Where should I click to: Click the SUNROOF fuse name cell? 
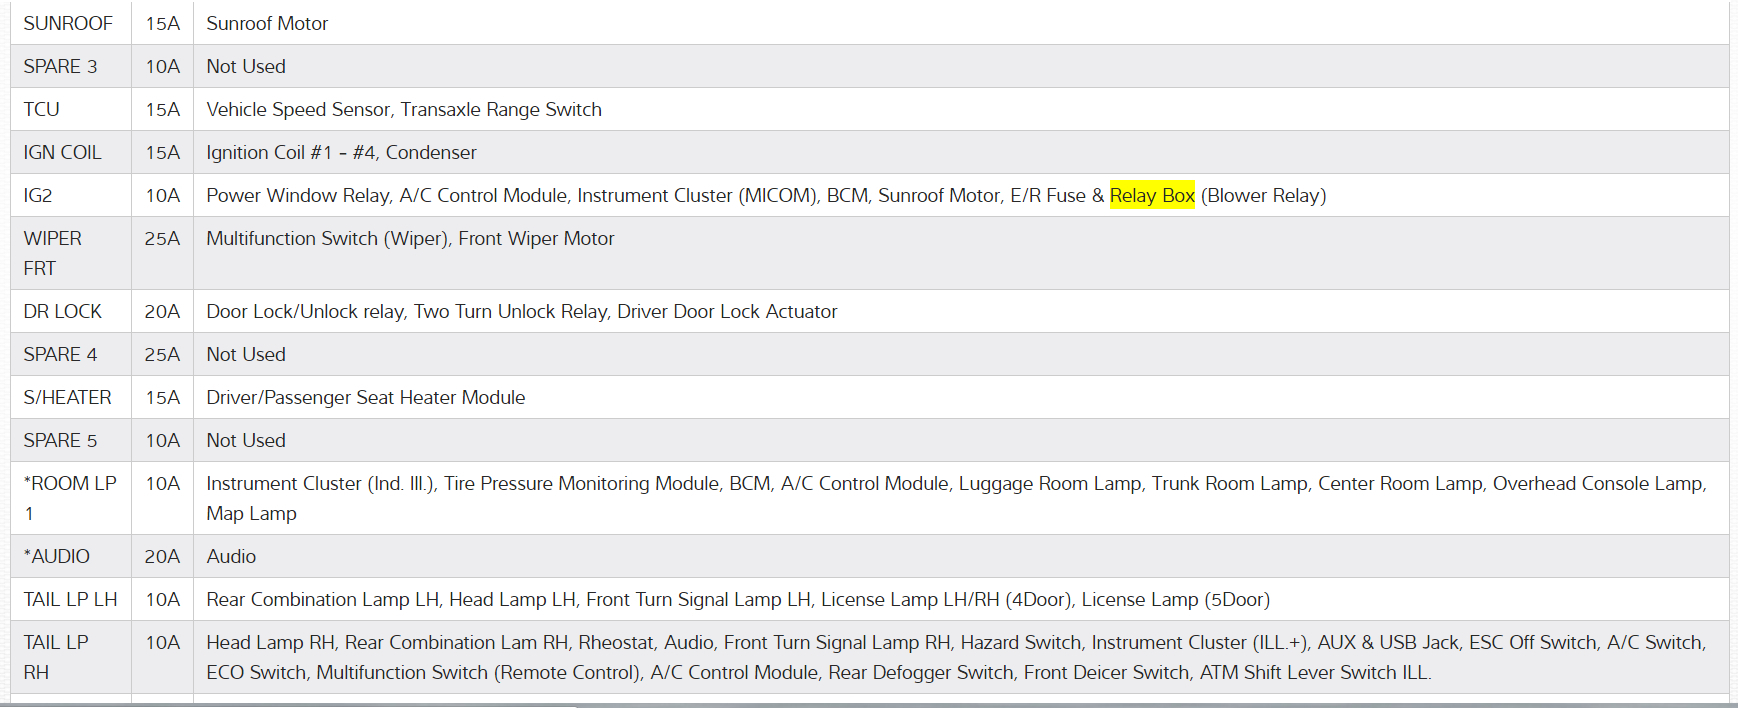(68, 23)
